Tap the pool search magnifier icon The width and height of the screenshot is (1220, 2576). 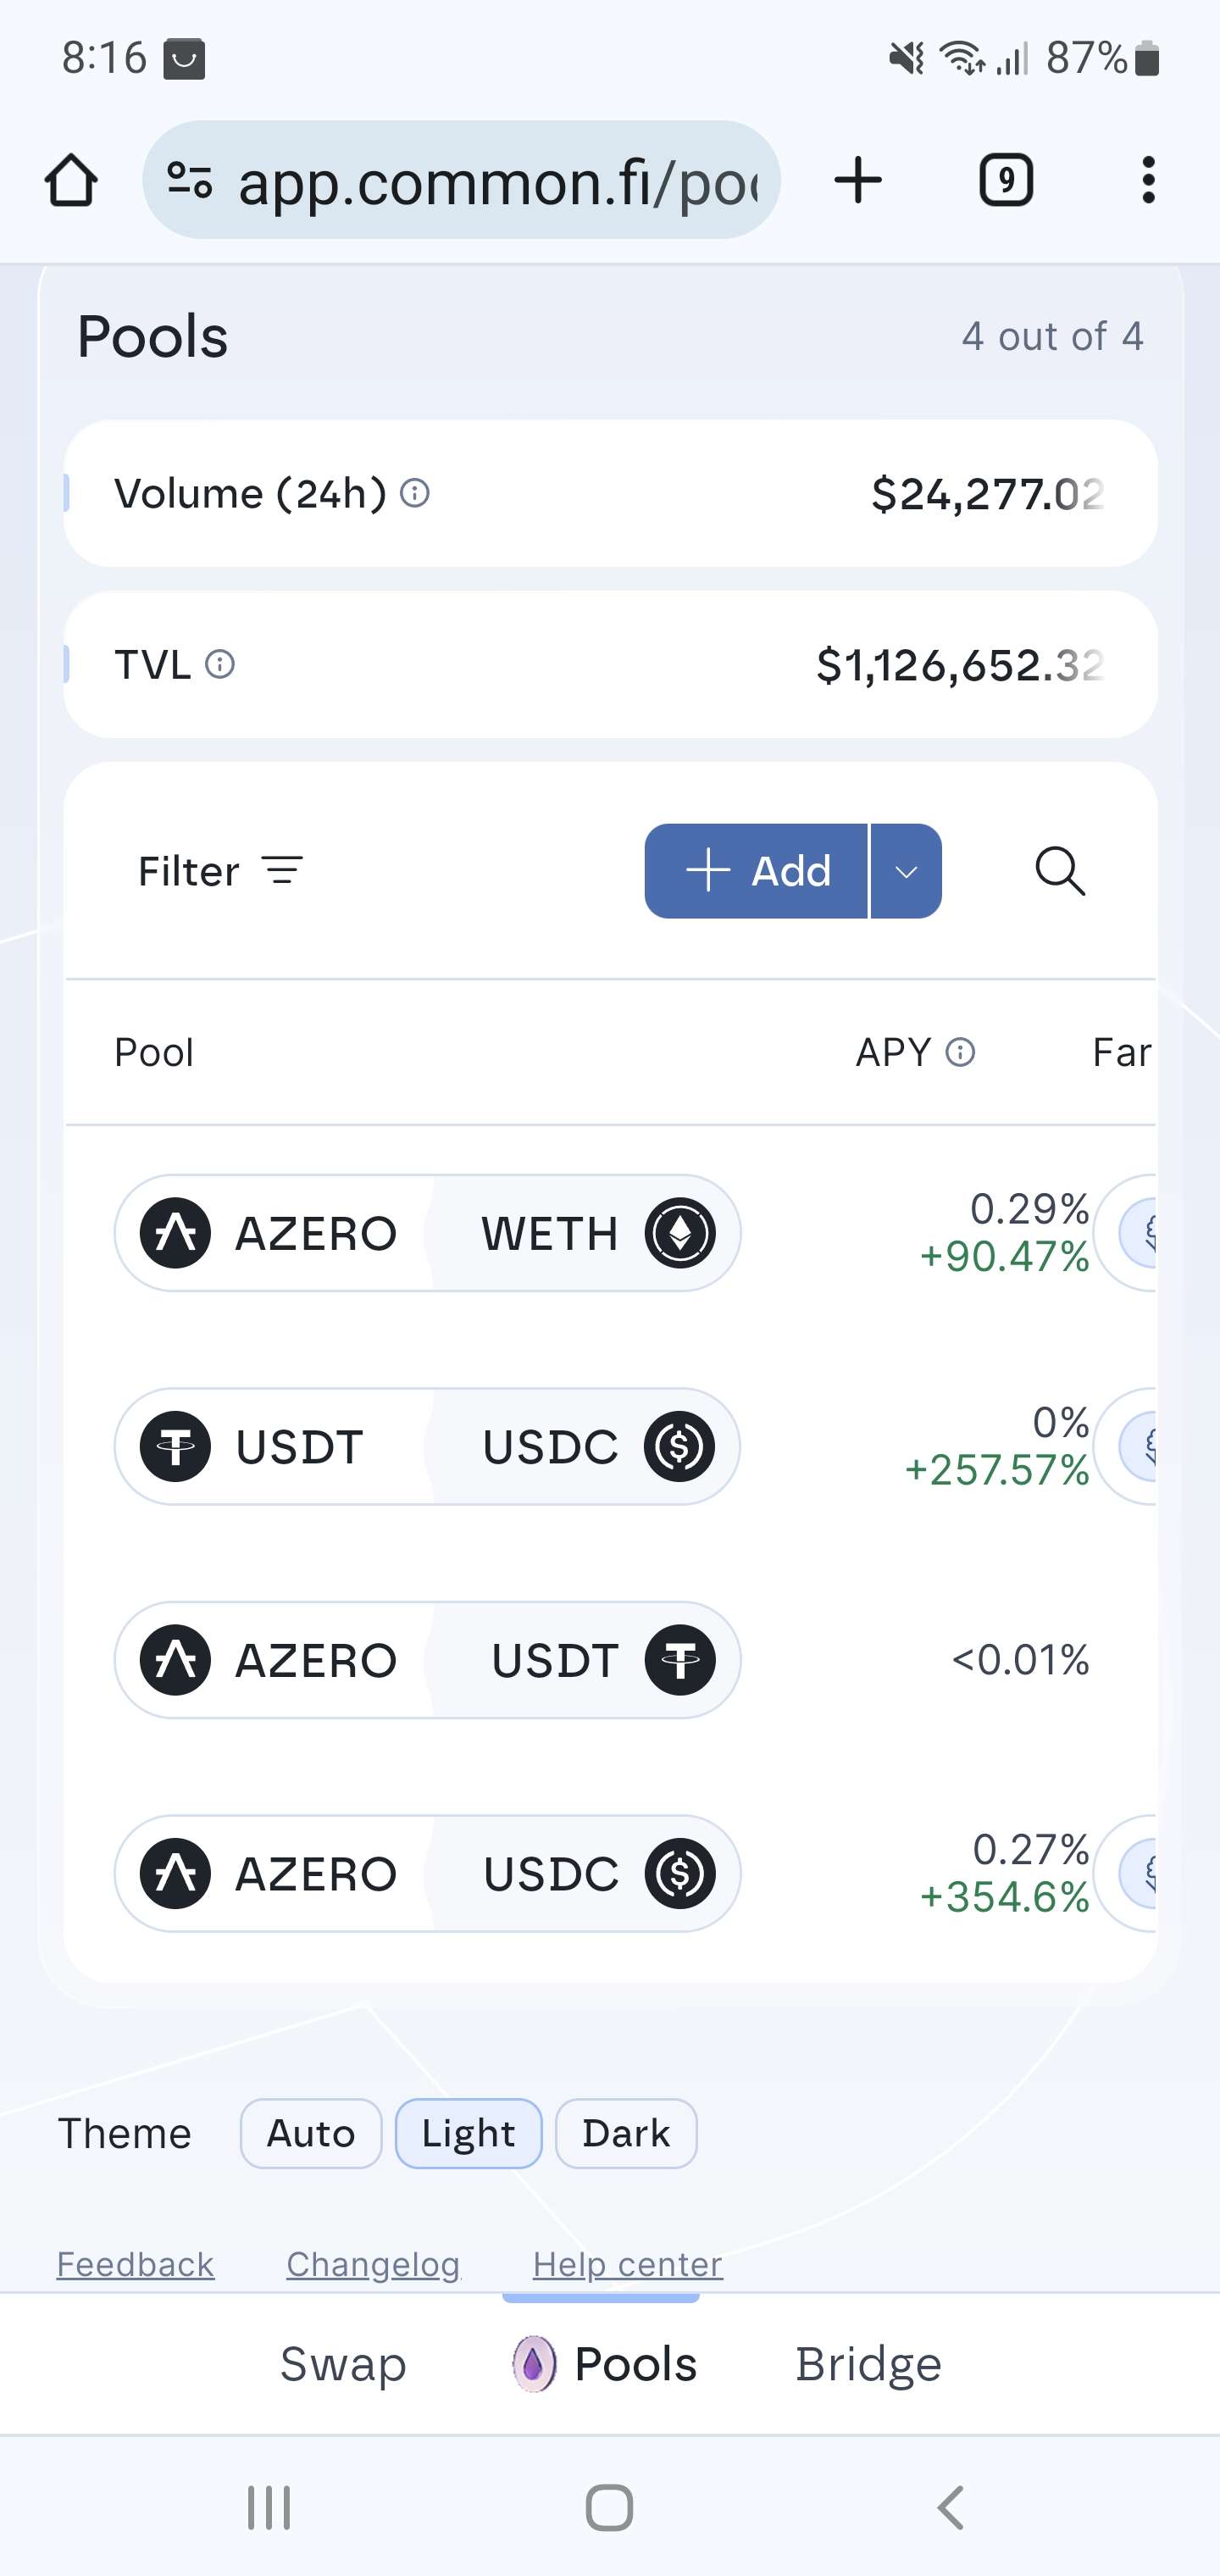click(x=1059, y=871)
